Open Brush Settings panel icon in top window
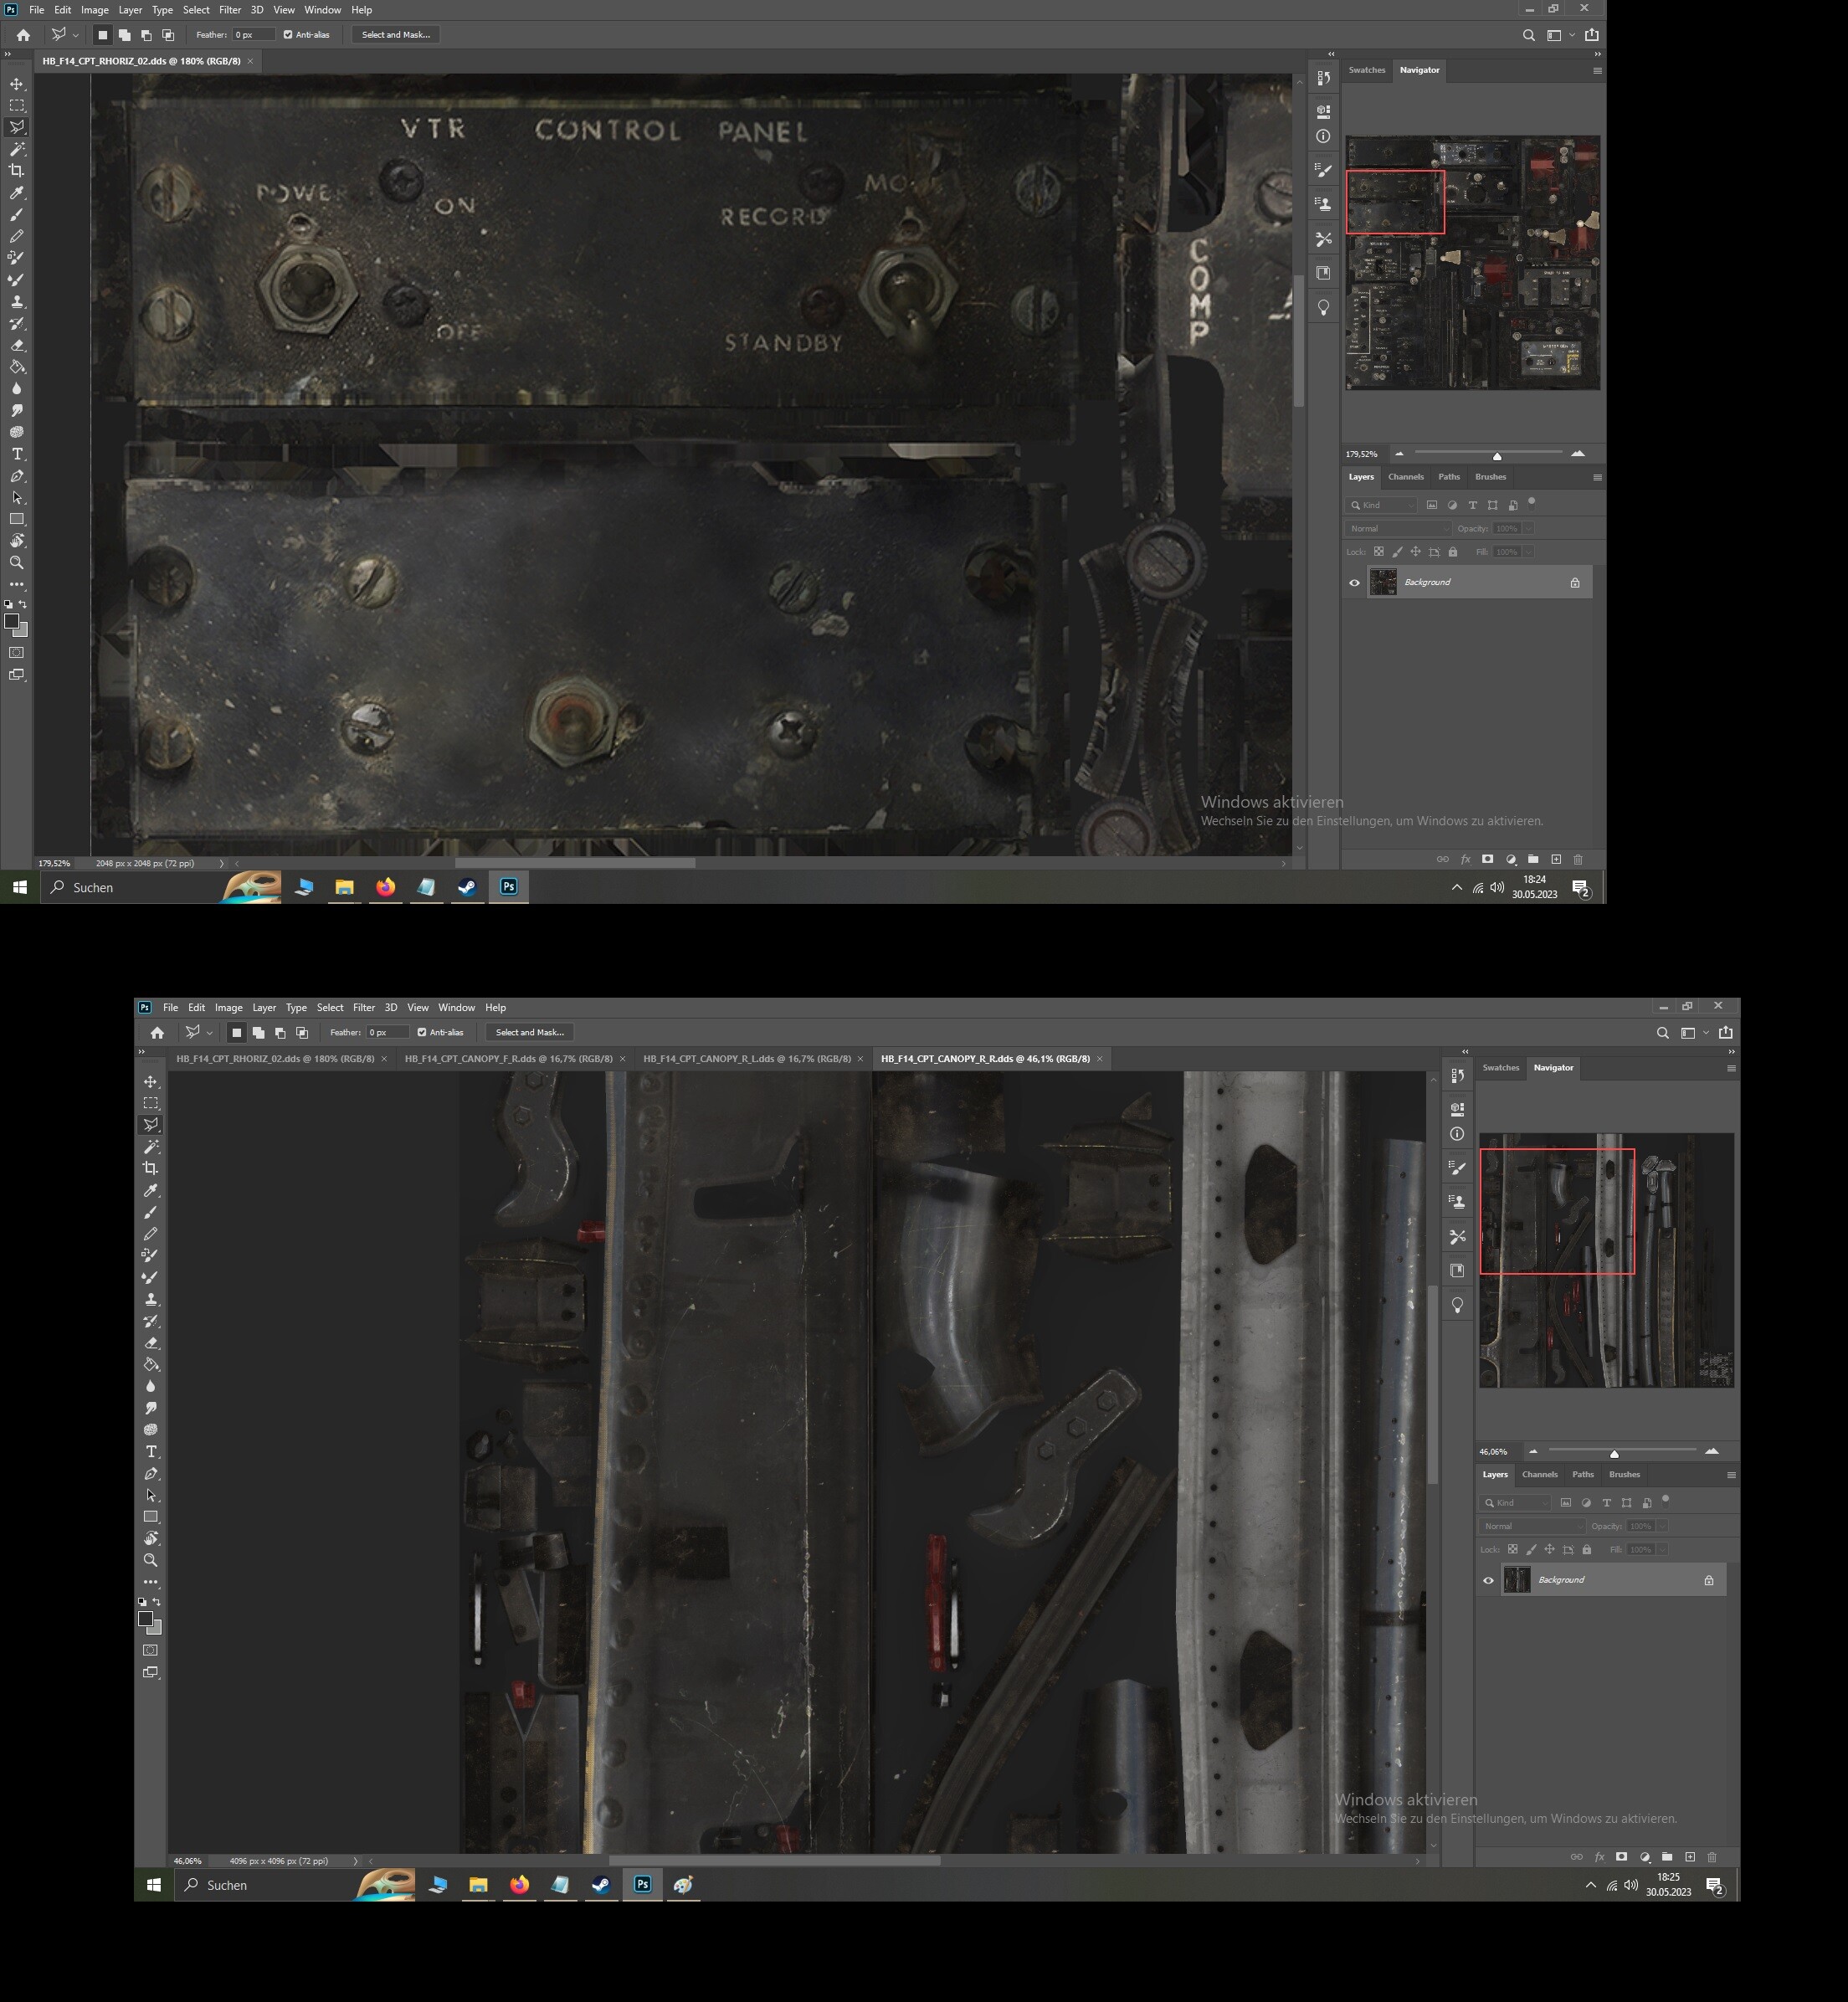This screenshot has height=2002, width=1848. (1323, 170)
